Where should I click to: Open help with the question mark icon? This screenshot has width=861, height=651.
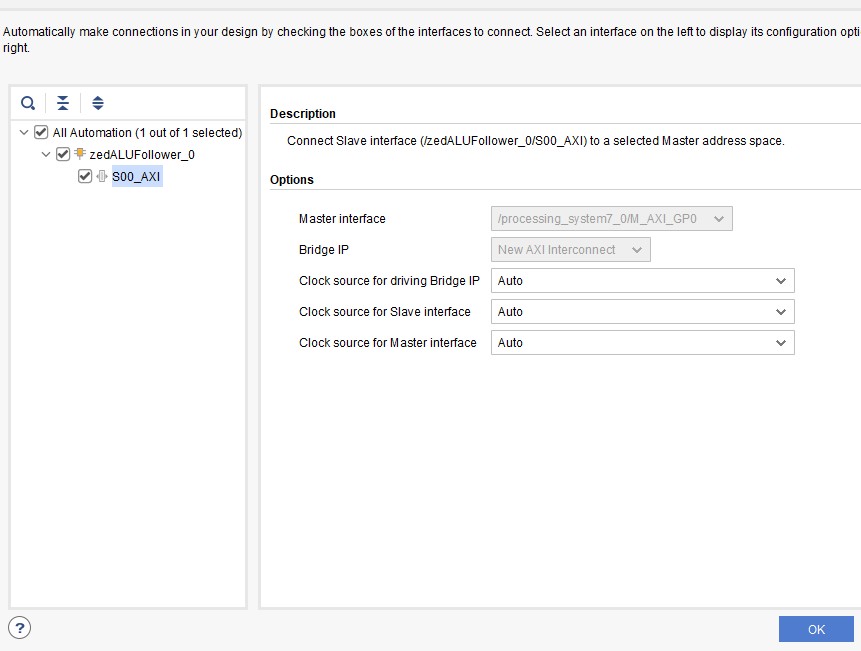(20, 628)
